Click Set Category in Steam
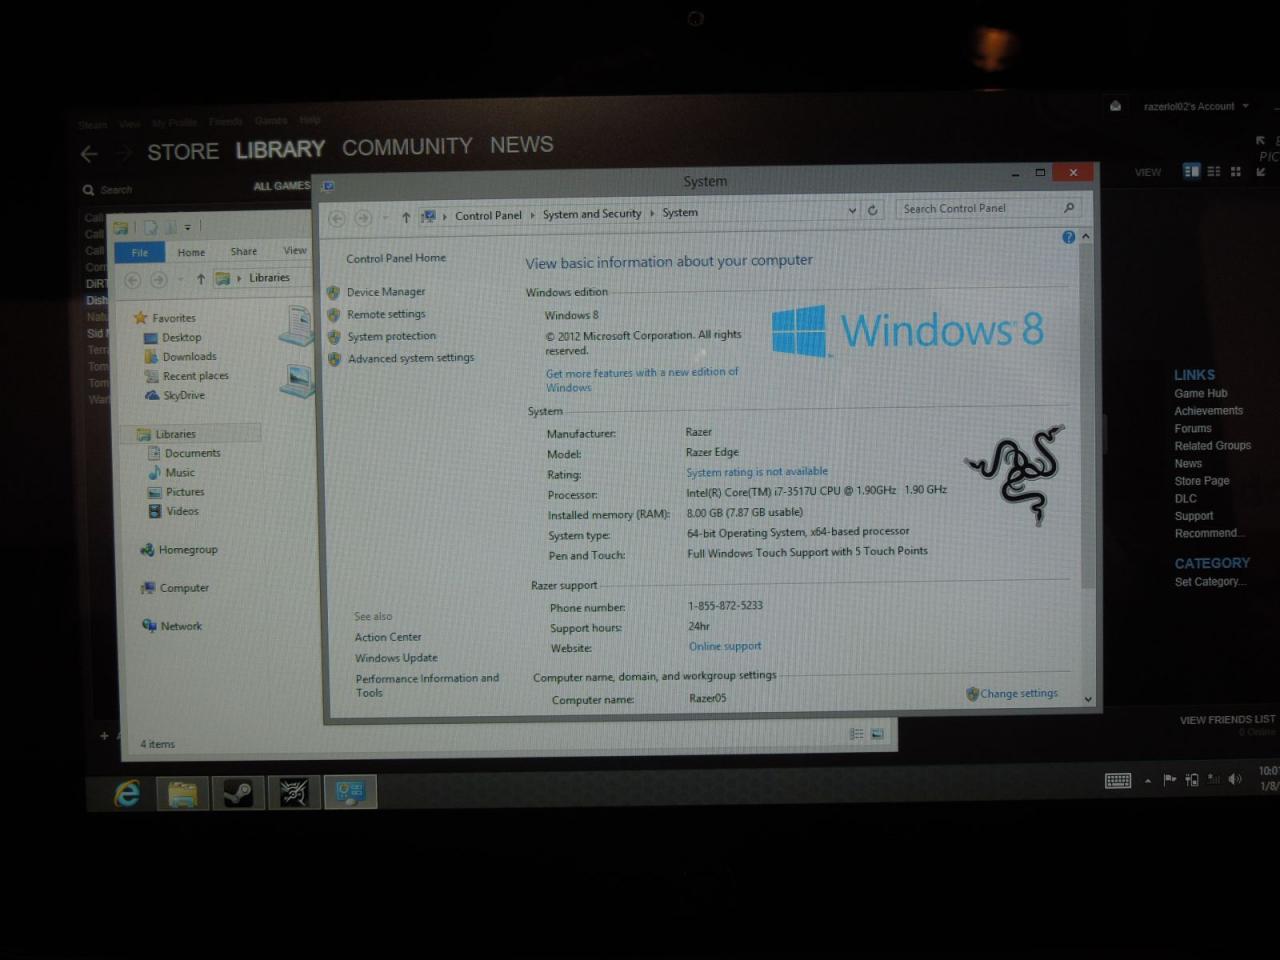1280x960 pixels. coord(1210,582)
